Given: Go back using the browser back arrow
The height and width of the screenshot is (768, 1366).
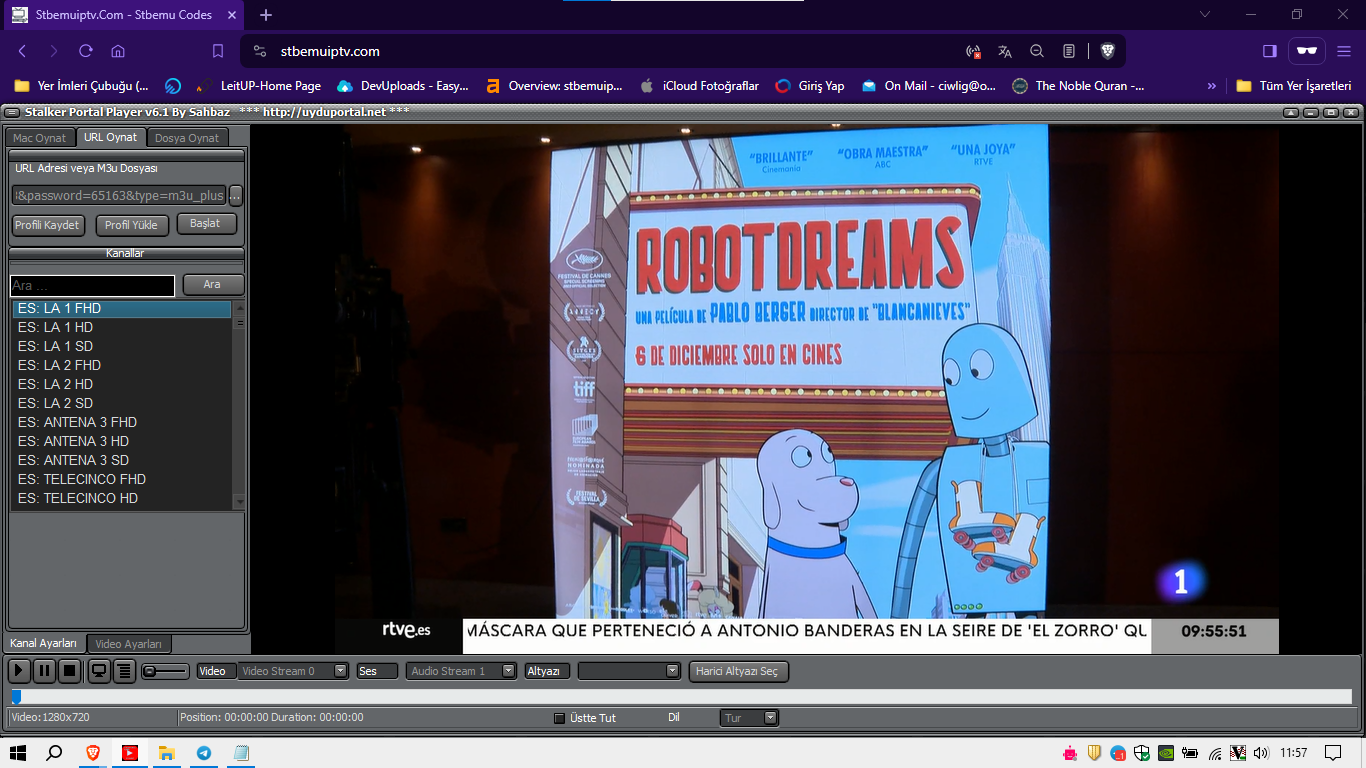Looking at the screenshot, I should tap(22, 51).
